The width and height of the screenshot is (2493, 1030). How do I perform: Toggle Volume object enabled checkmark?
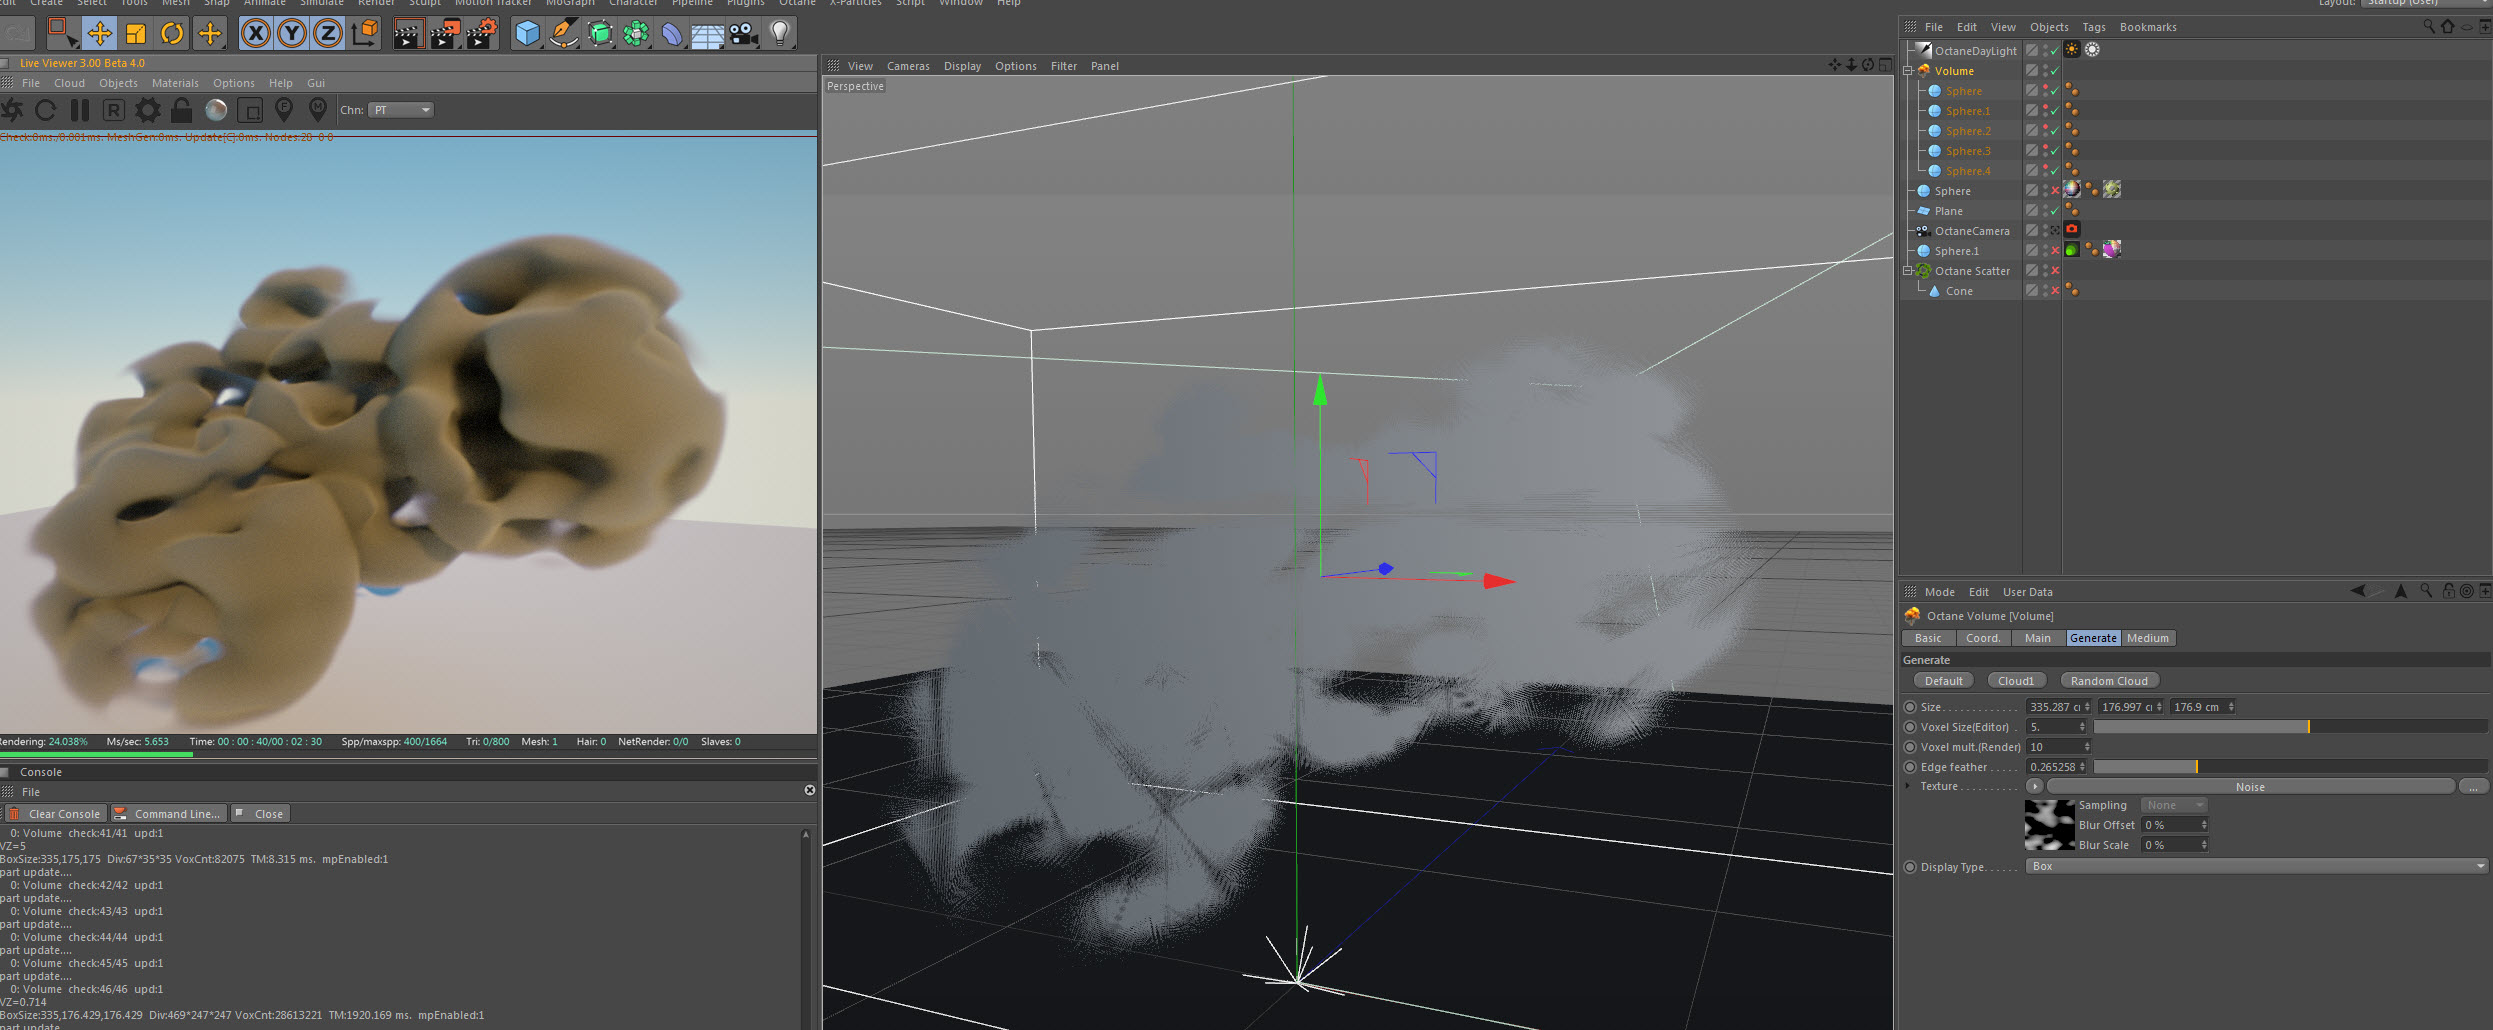2055,71
